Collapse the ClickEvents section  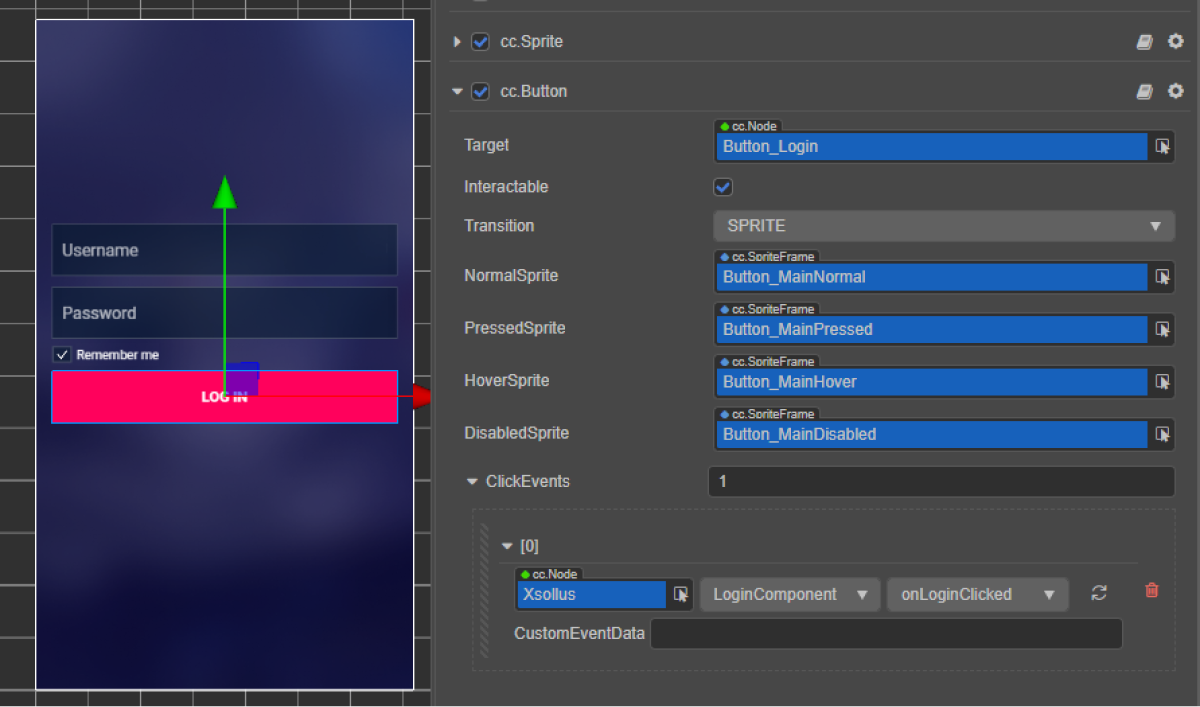[x=472, y=481]
